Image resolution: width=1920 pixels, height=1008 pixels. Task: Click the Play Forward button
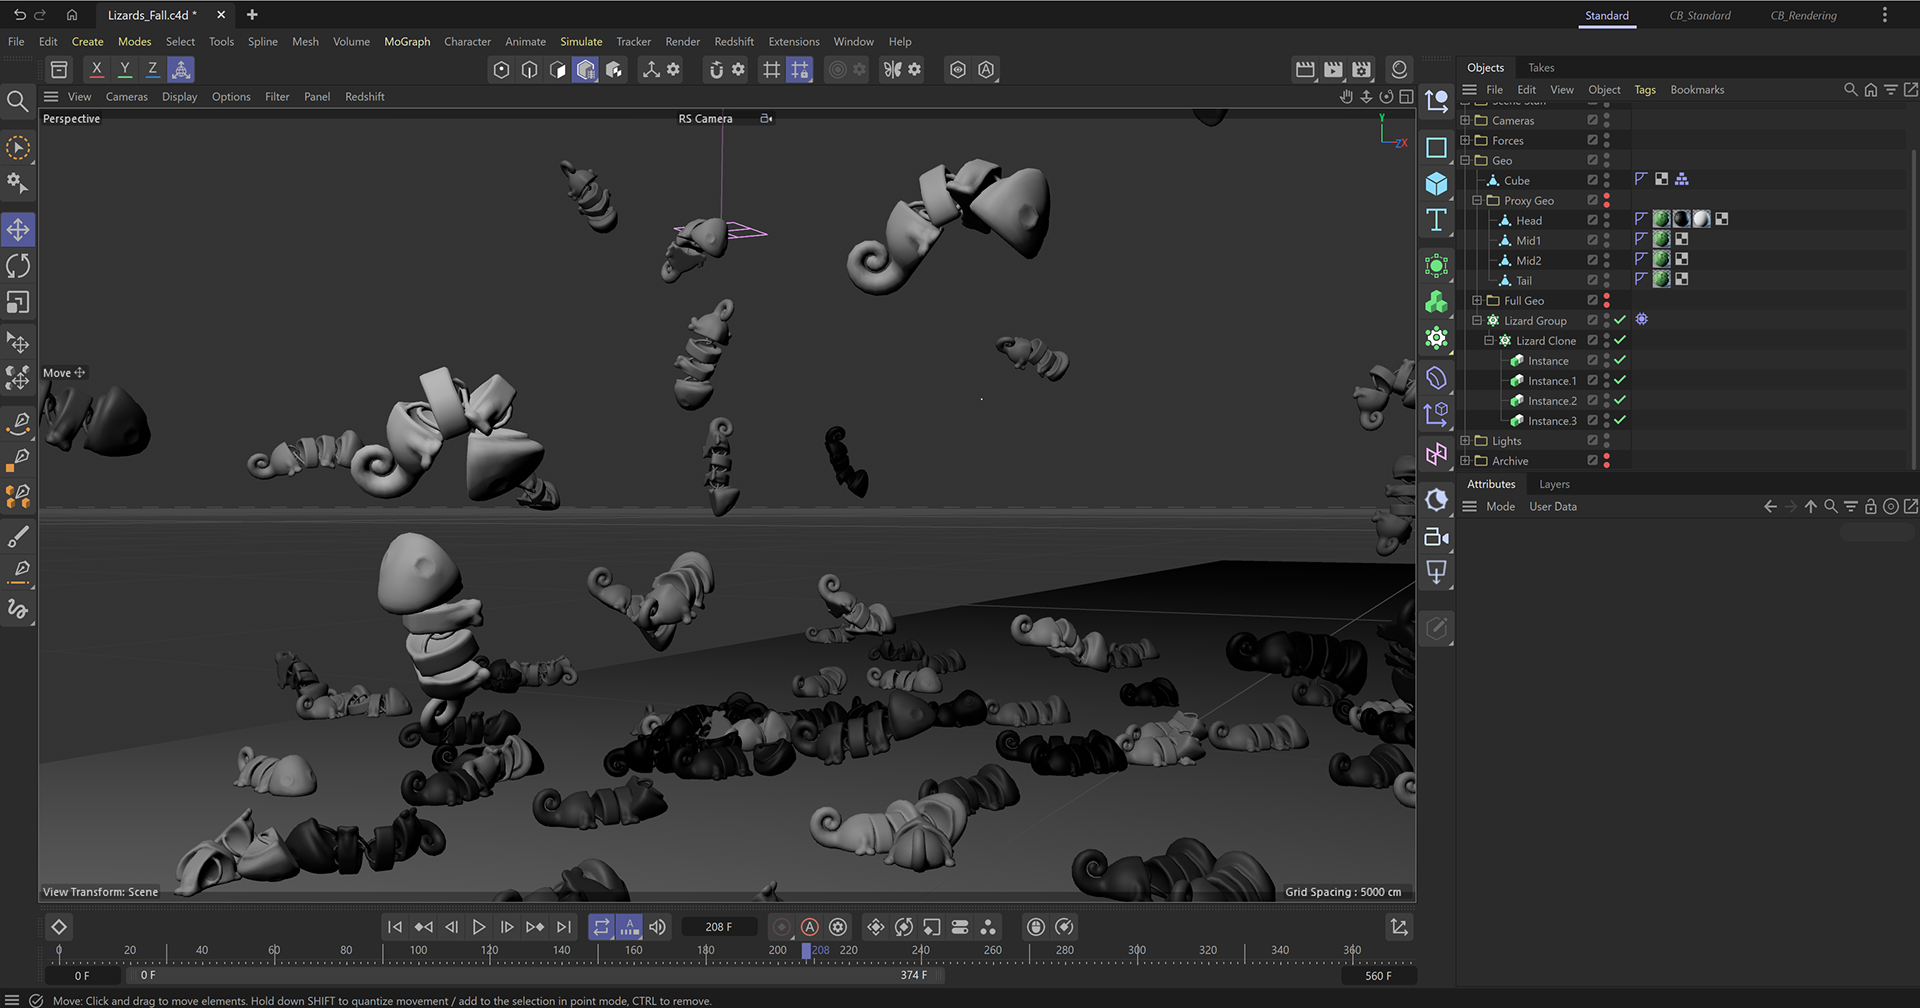[479, 927]
